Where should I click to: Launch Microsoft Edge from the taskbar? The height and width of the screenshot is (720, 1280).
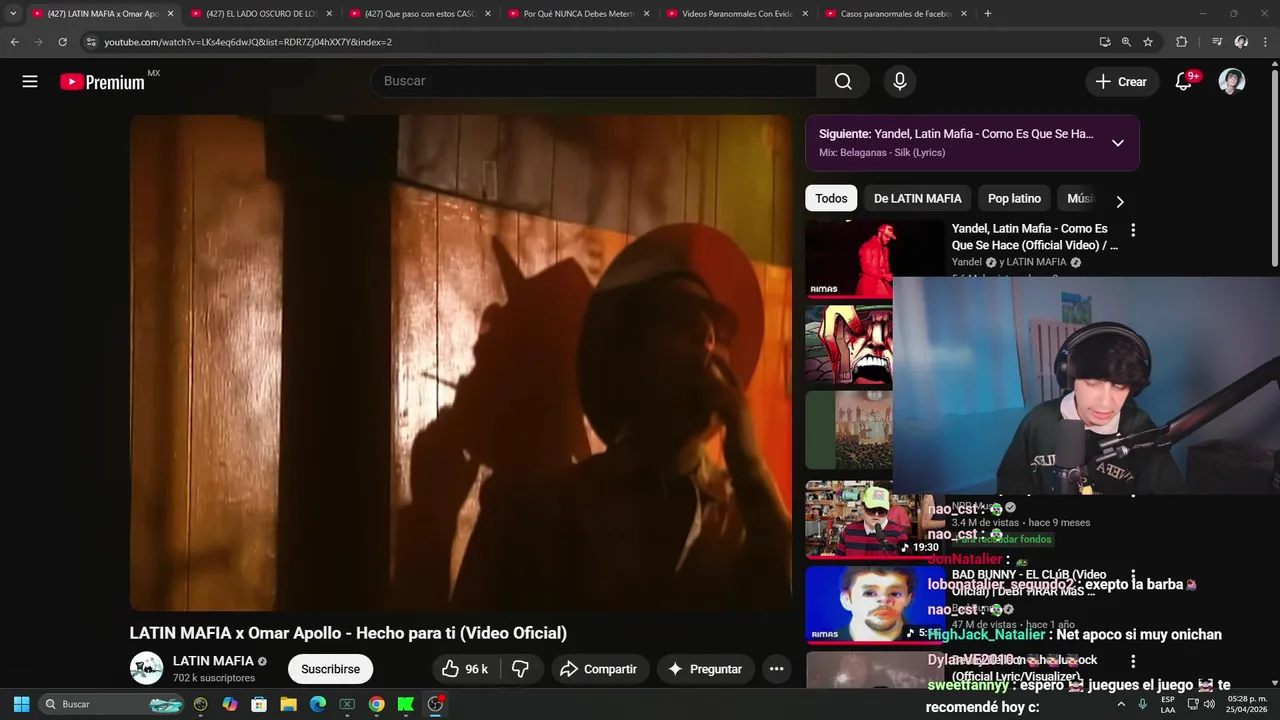pos(317,704)
